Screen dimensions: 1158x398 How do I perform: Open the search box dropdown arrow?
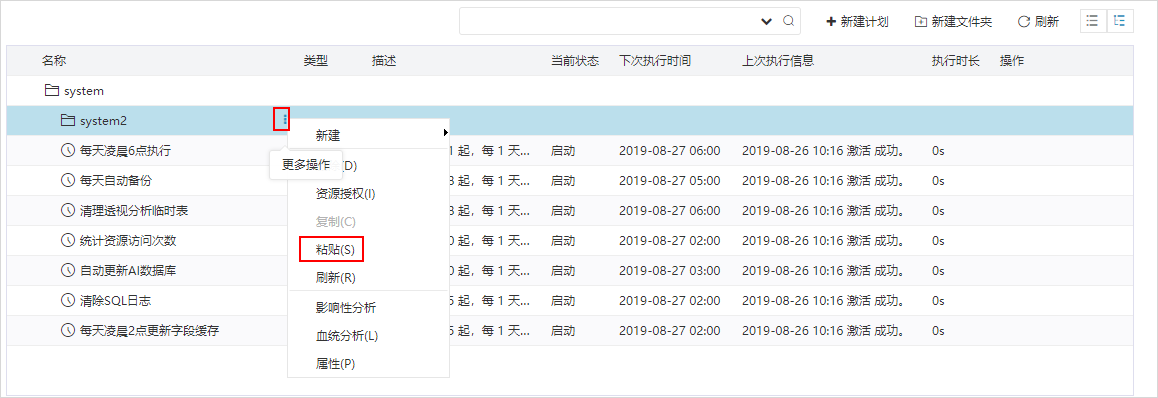(767, 21)
